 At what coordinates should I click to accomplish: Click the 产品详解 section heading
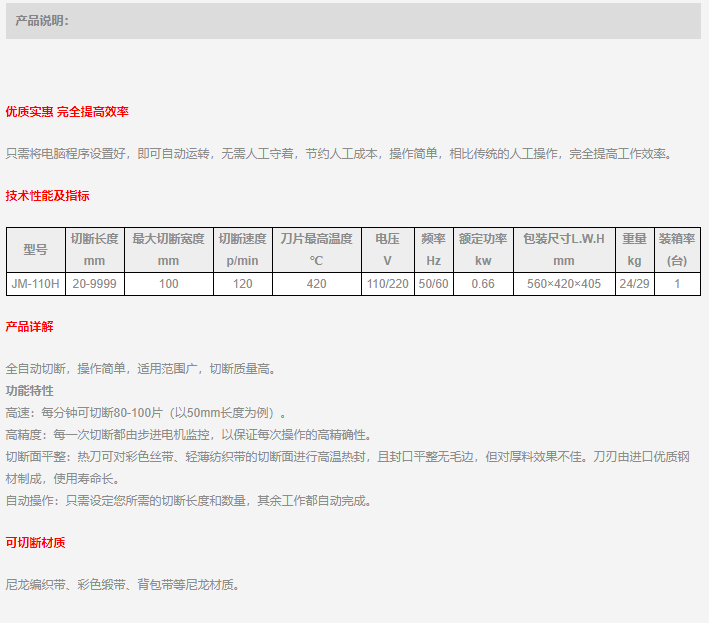pos(30,327)
